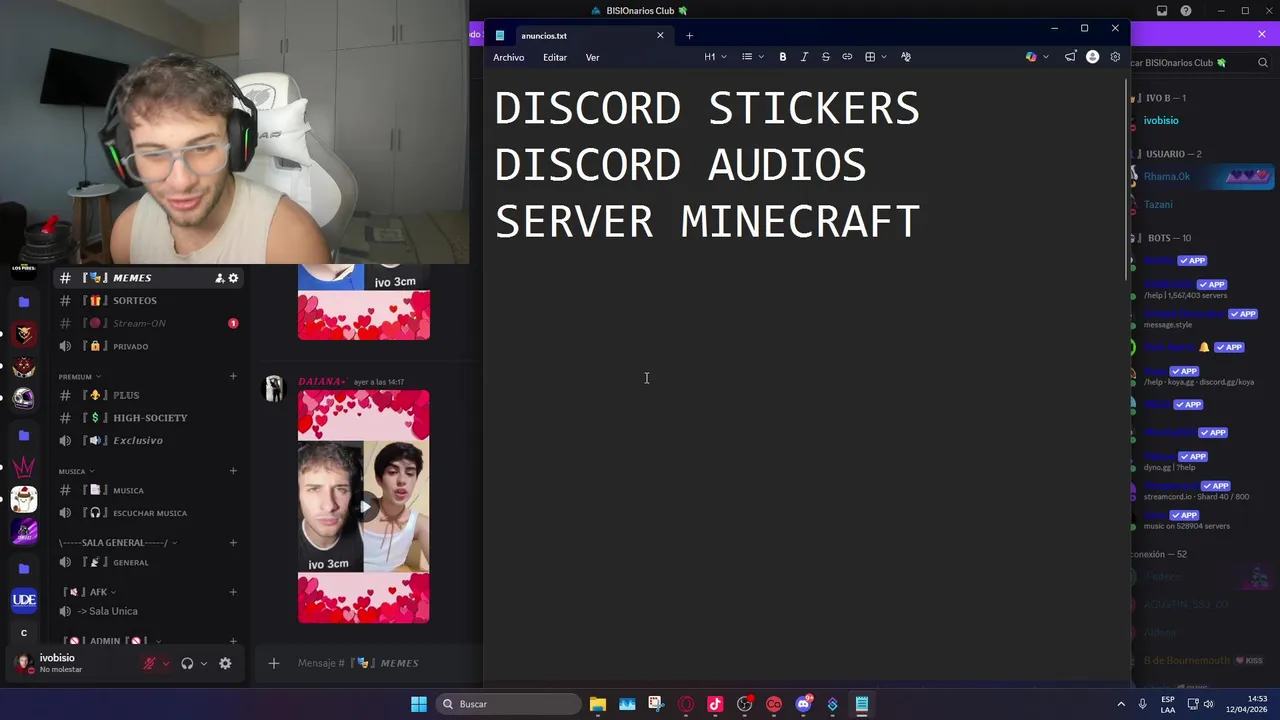
Task: Click the Windows taskbar Buscar search box
Action: tap(509, 704)
